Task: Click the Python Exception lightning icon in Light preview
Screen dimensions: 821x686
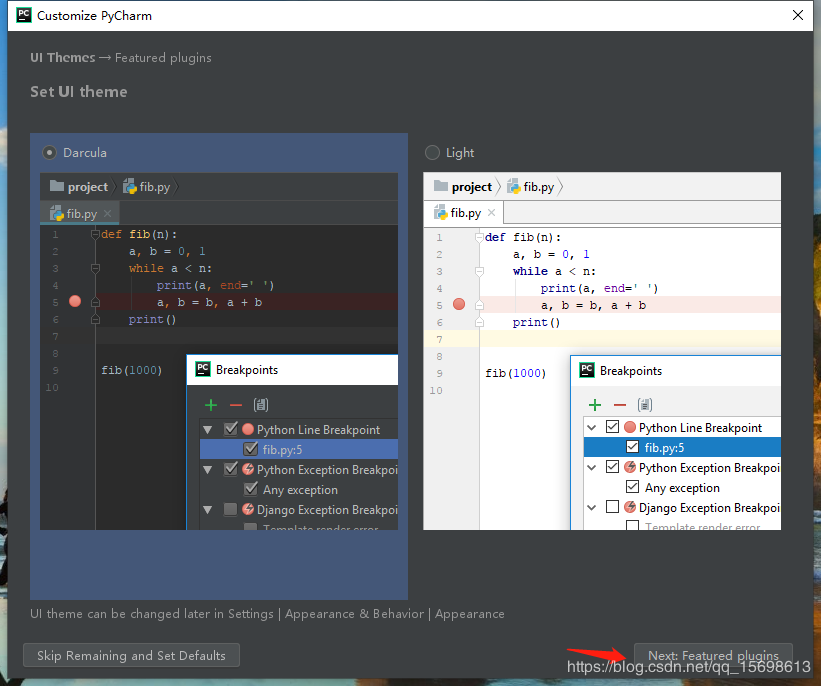Action: click(630, 467)
